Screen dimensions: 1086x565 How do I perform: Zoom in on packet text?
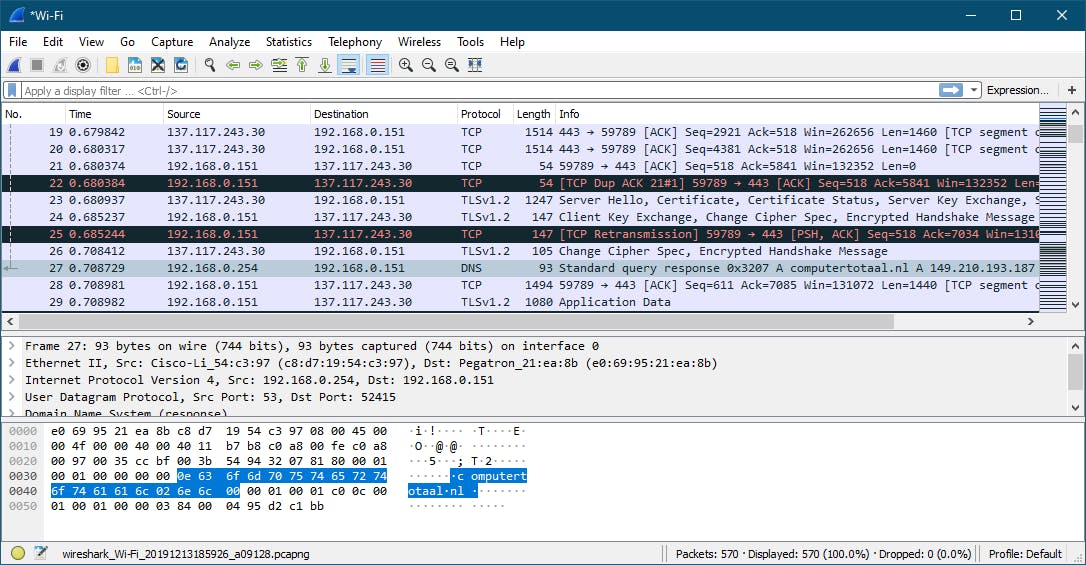click(x=405, y=65)
